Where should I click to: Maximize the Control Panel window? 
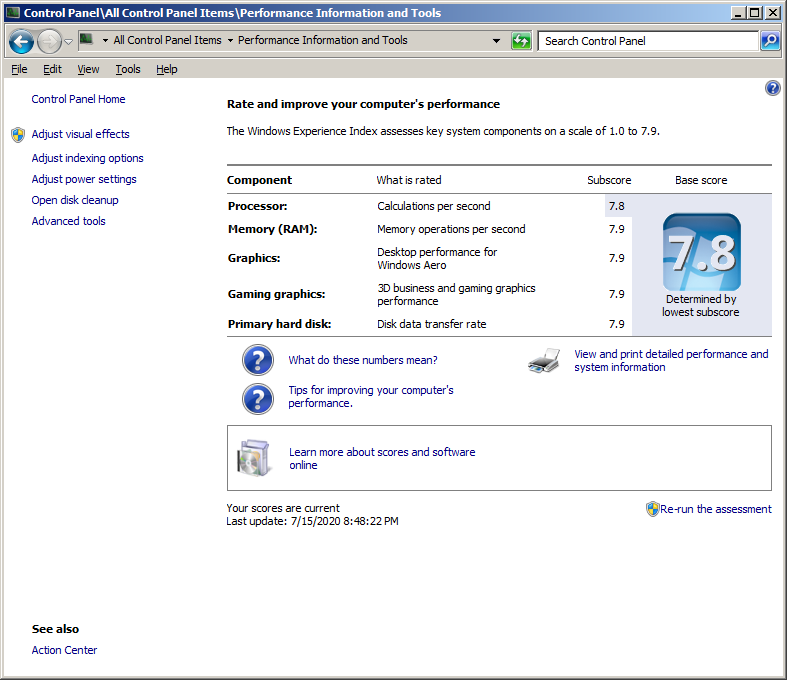754,13
